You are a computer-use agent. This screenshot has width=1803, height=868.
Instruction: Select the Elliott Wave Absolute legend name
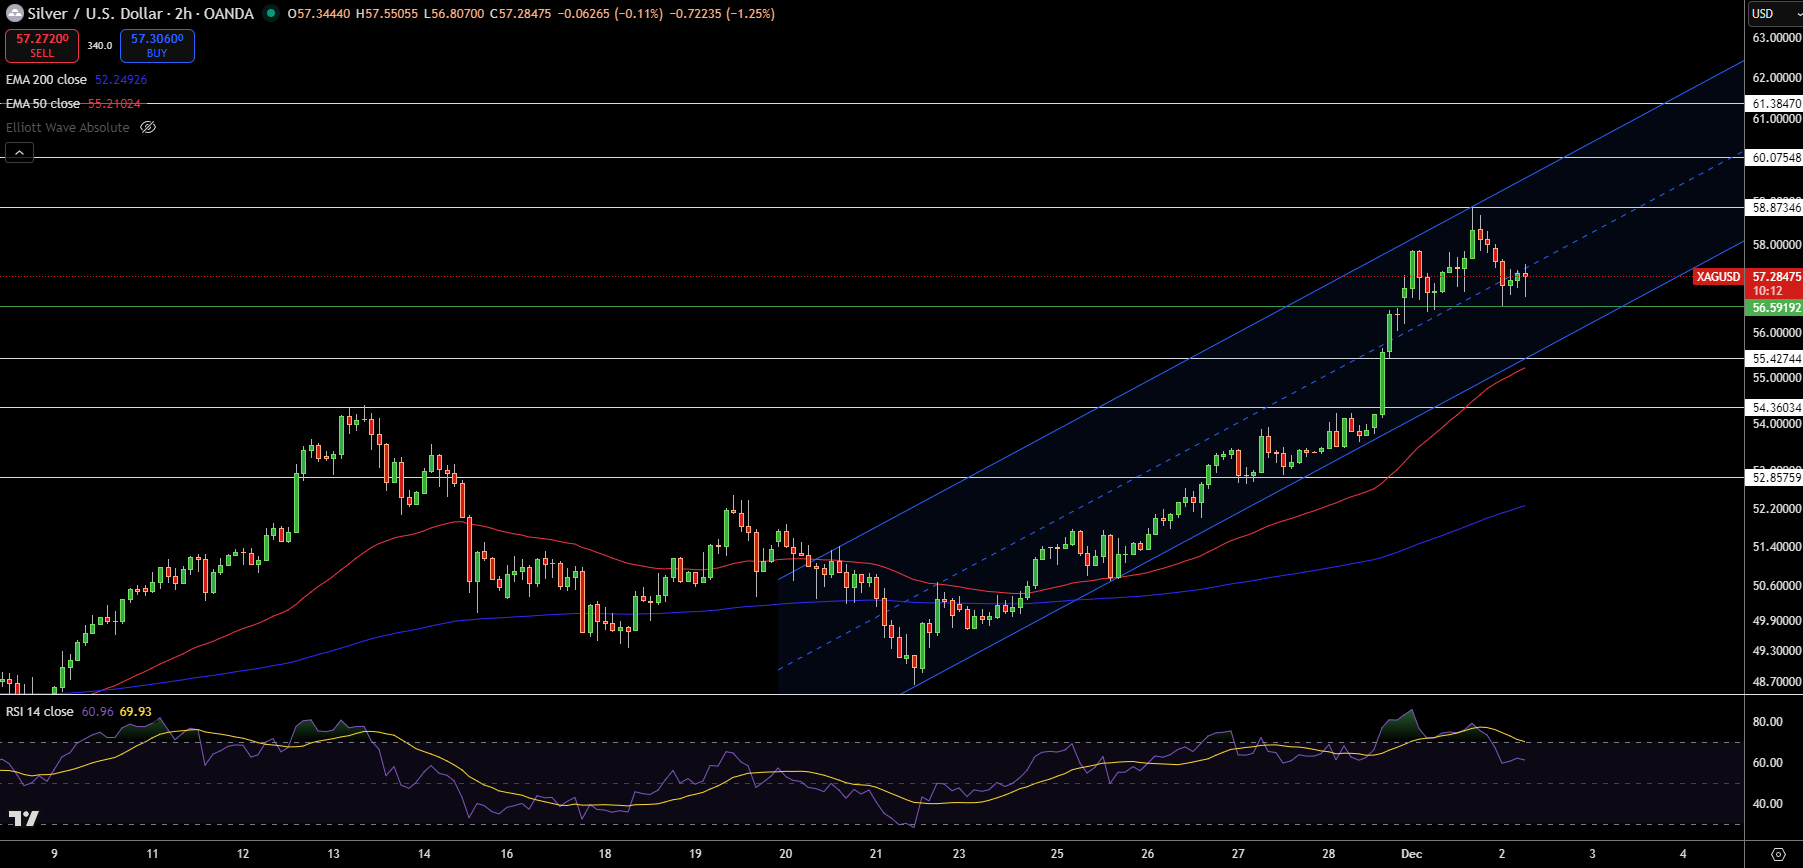67,128
